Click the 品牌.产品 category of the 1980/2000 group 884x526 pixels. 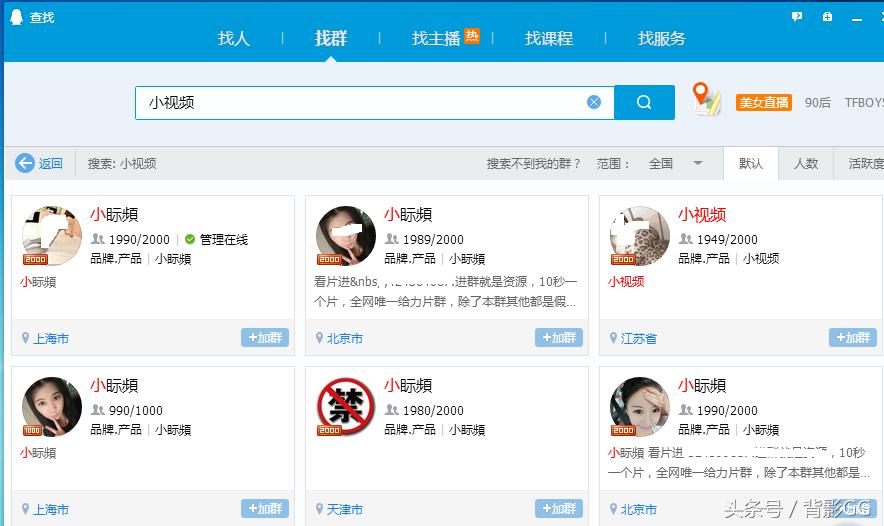point(410,429)
